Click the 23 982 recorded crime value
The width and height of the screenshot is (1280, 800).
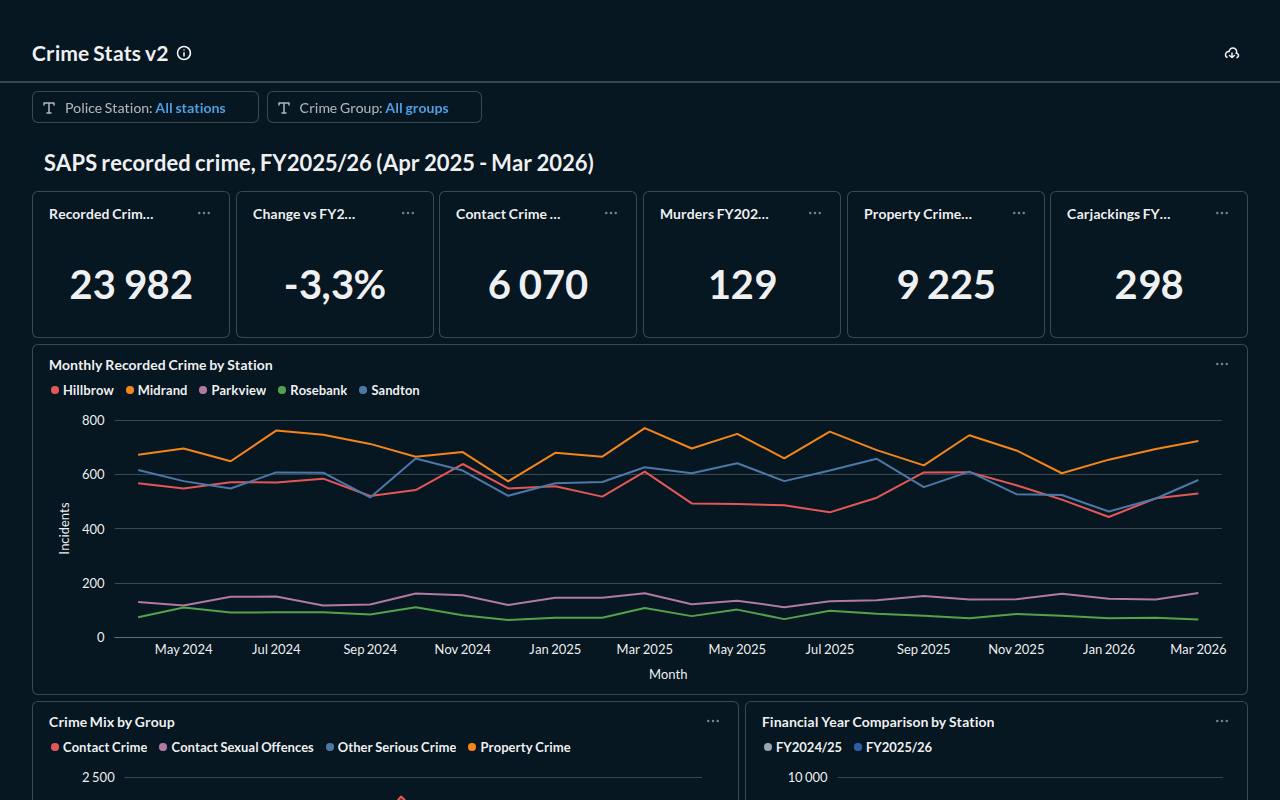coord(131,285)
